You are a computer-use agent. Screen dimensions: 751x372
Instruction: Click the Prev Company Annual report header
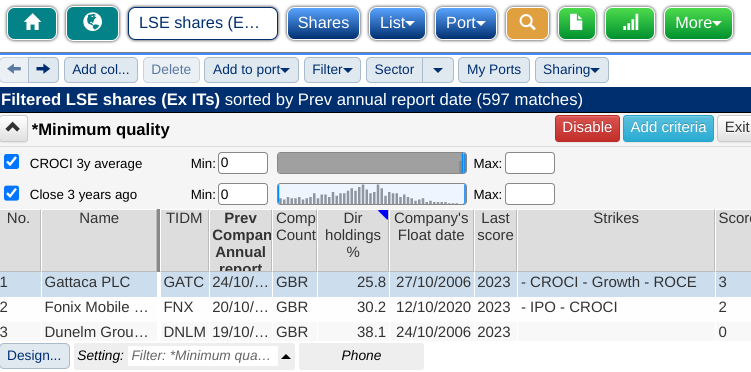[x=241, y=240]
